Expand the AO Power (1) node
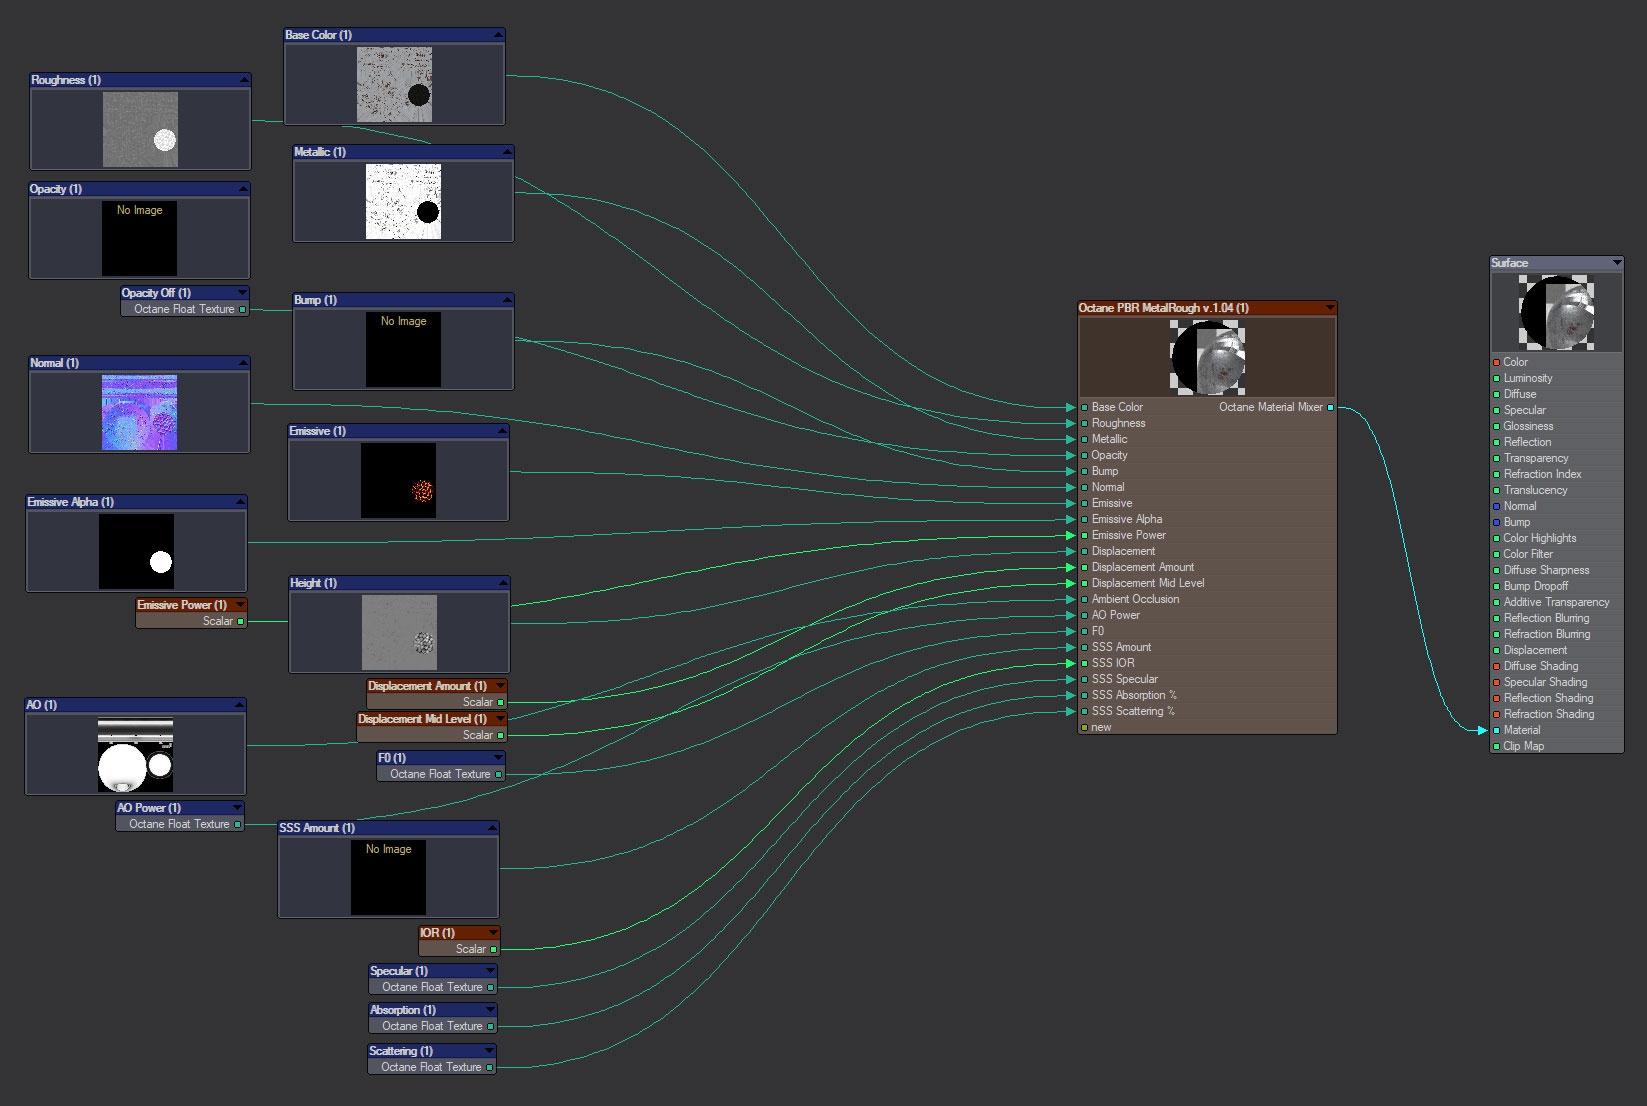1647x1106 pixels. (236, 808)
